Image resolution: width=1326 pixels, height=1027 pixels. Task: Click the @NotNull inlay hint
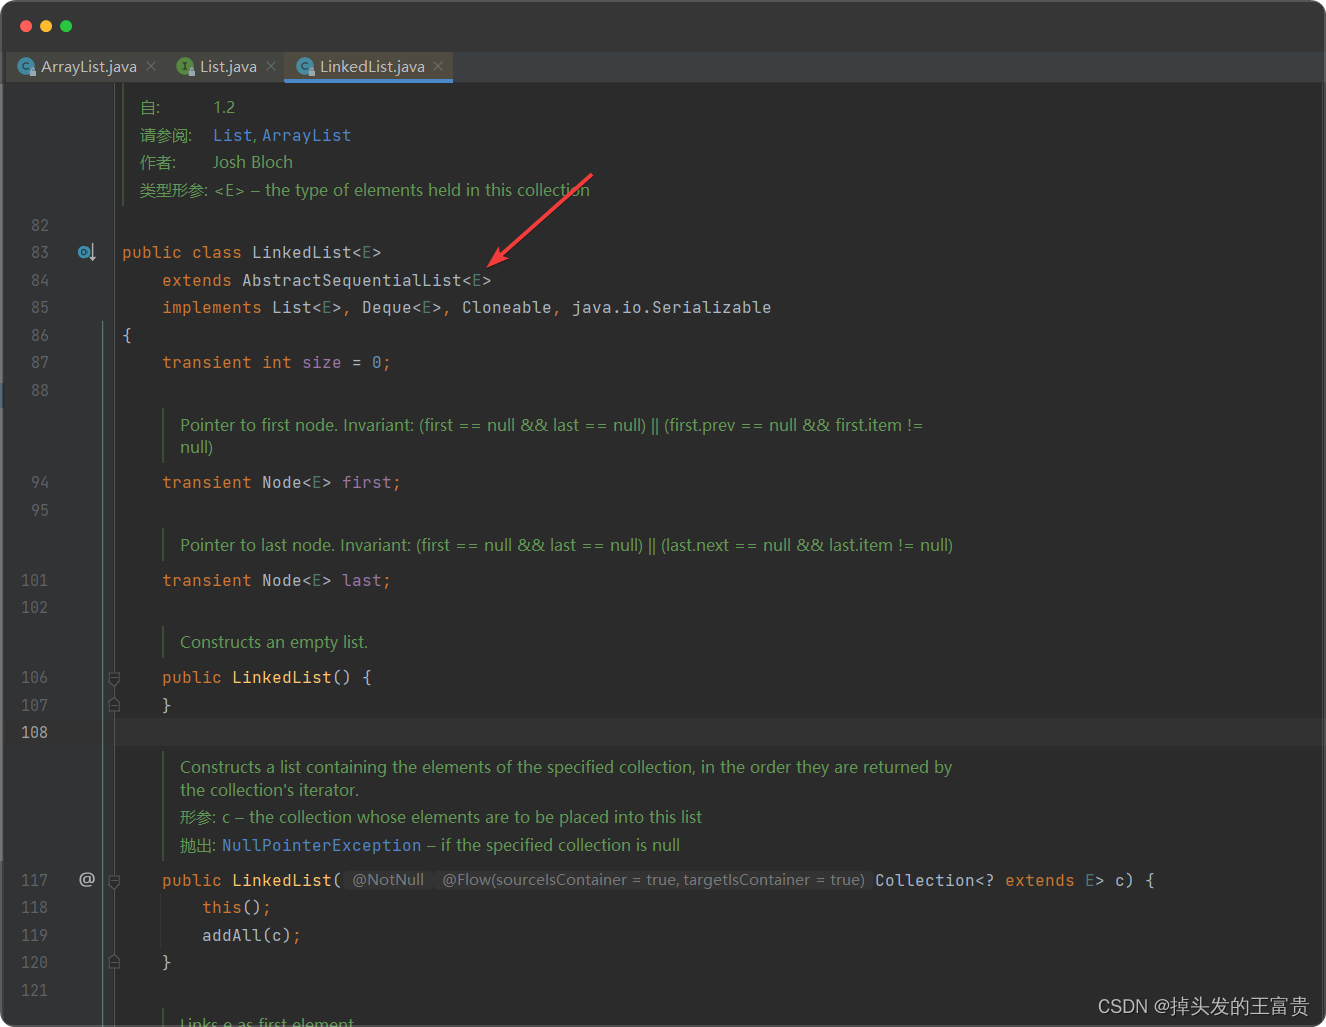pos(388,880)
